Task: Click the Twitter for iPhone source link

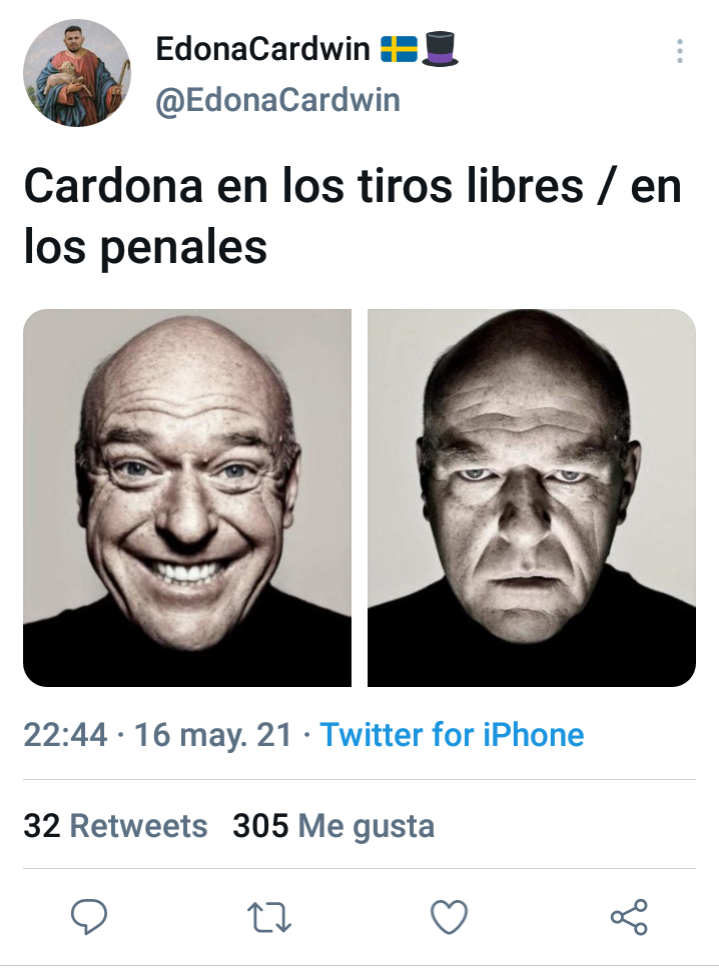Action: [452, 735]
